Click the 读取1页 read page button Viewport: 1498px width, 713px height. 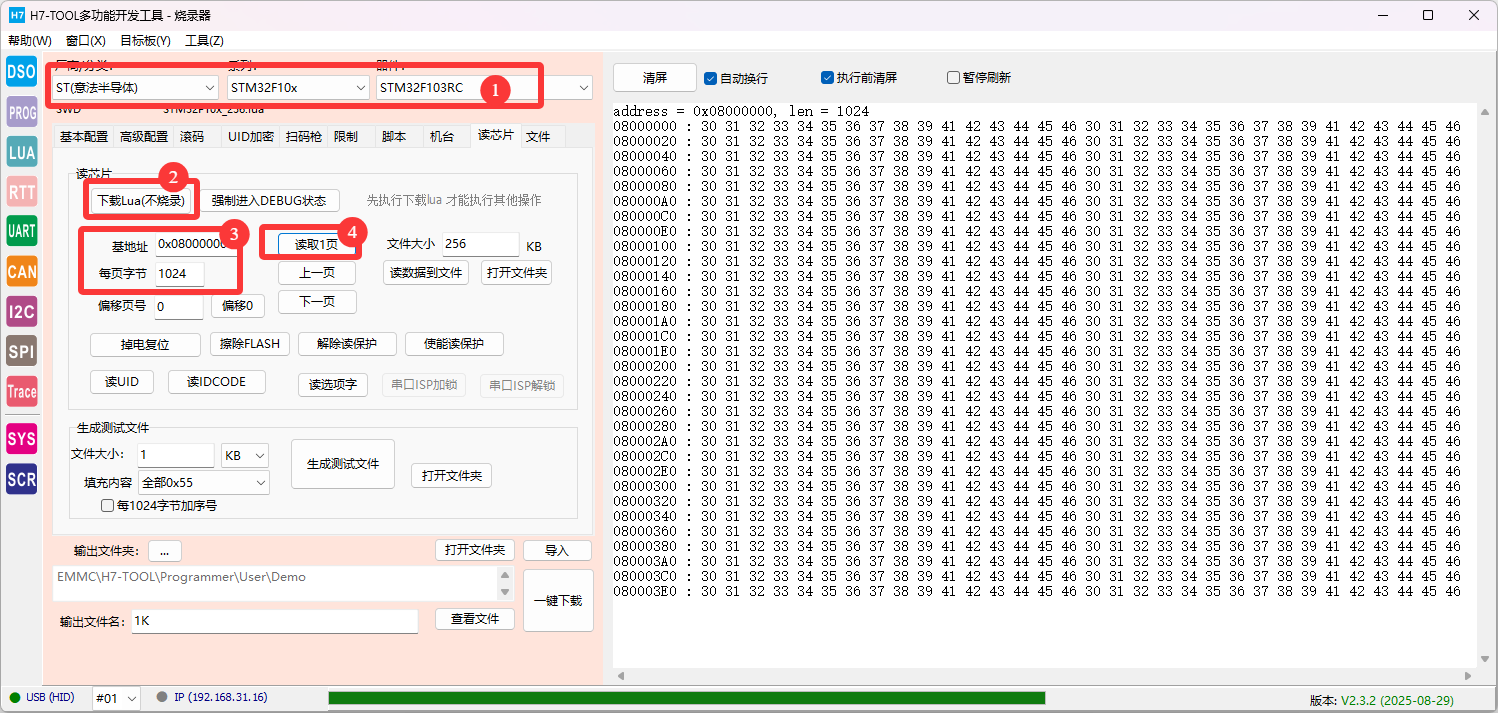pos(316,245)
